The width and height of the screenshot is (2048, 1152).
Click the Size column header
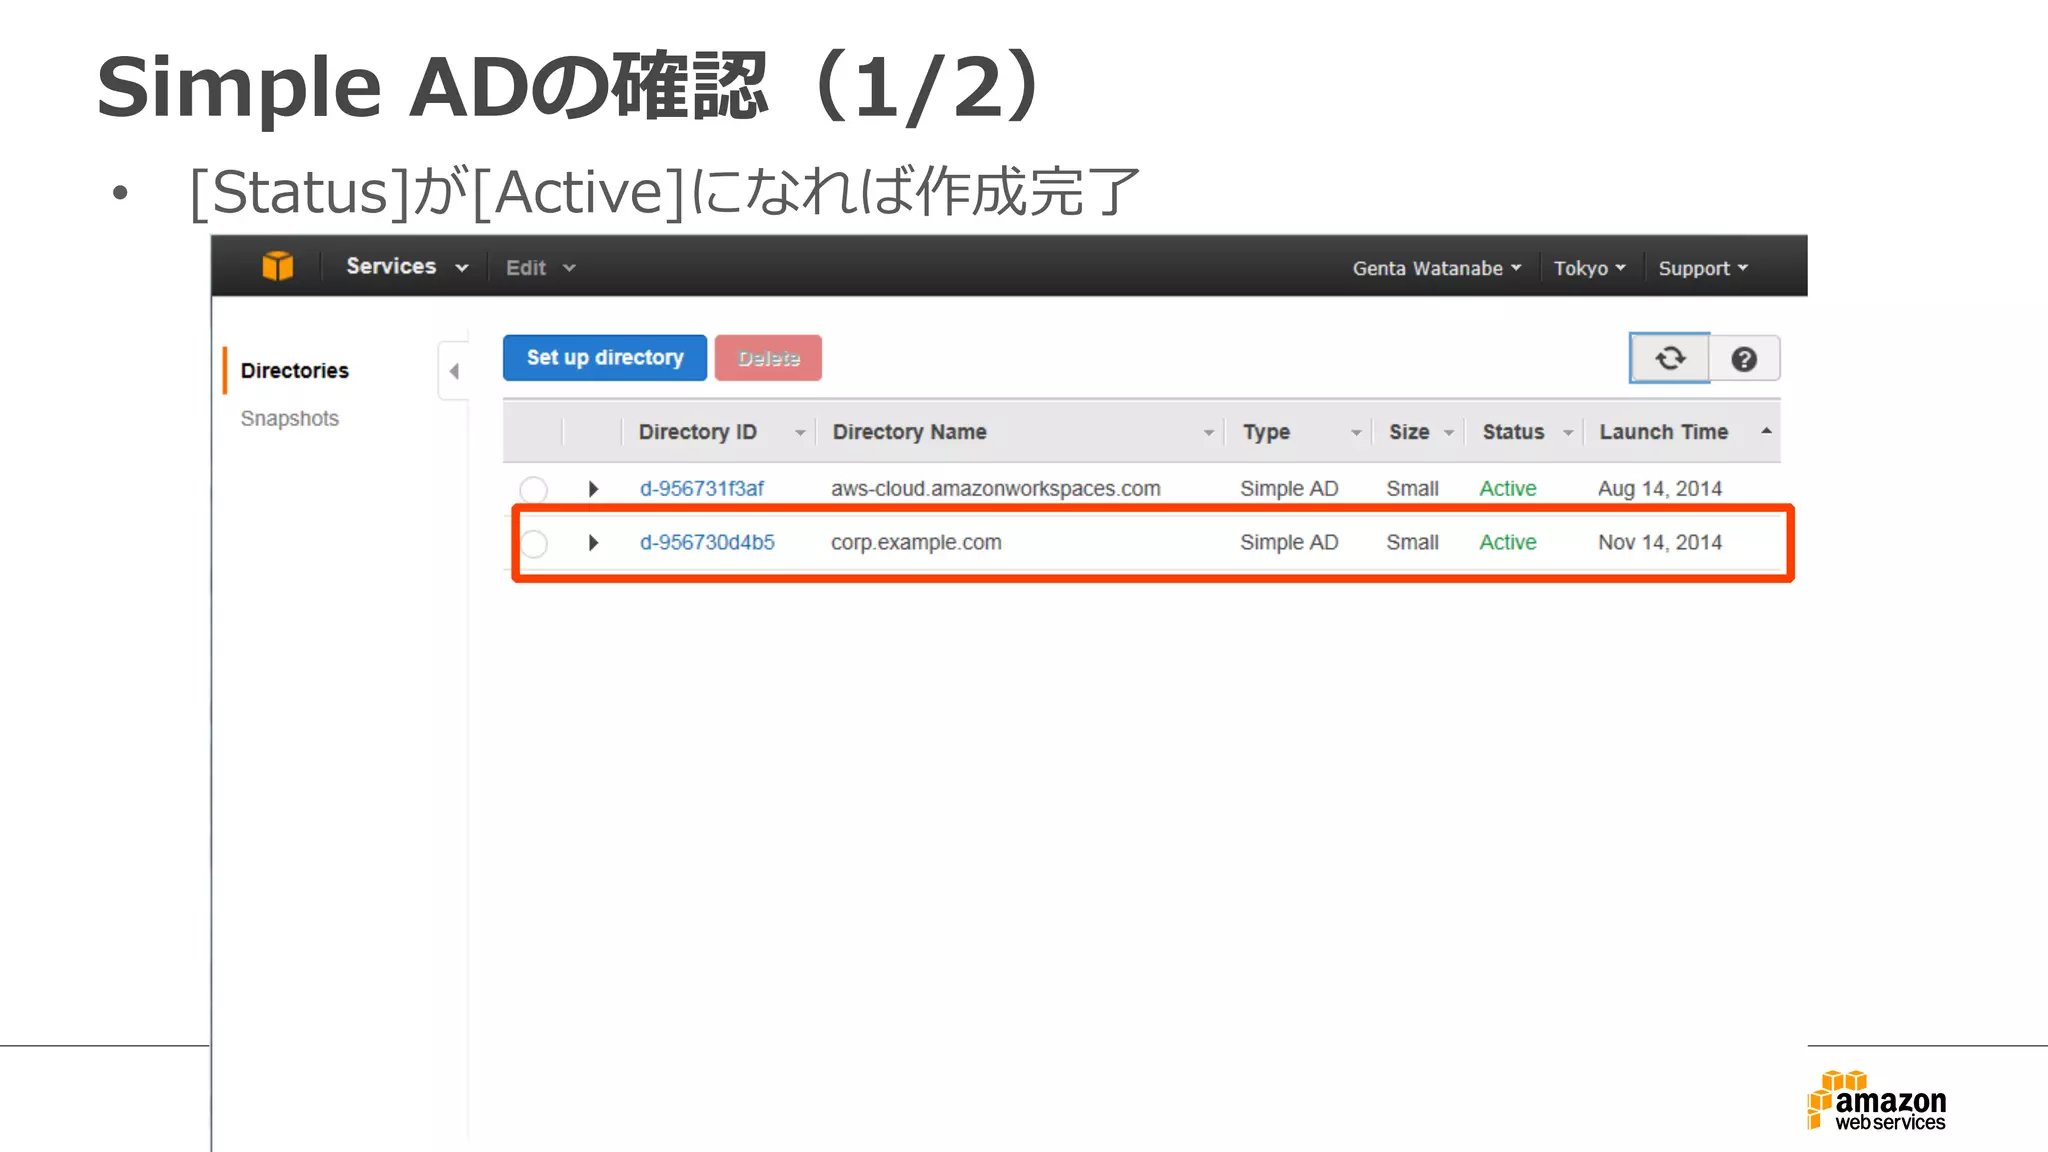(1408, 432)
